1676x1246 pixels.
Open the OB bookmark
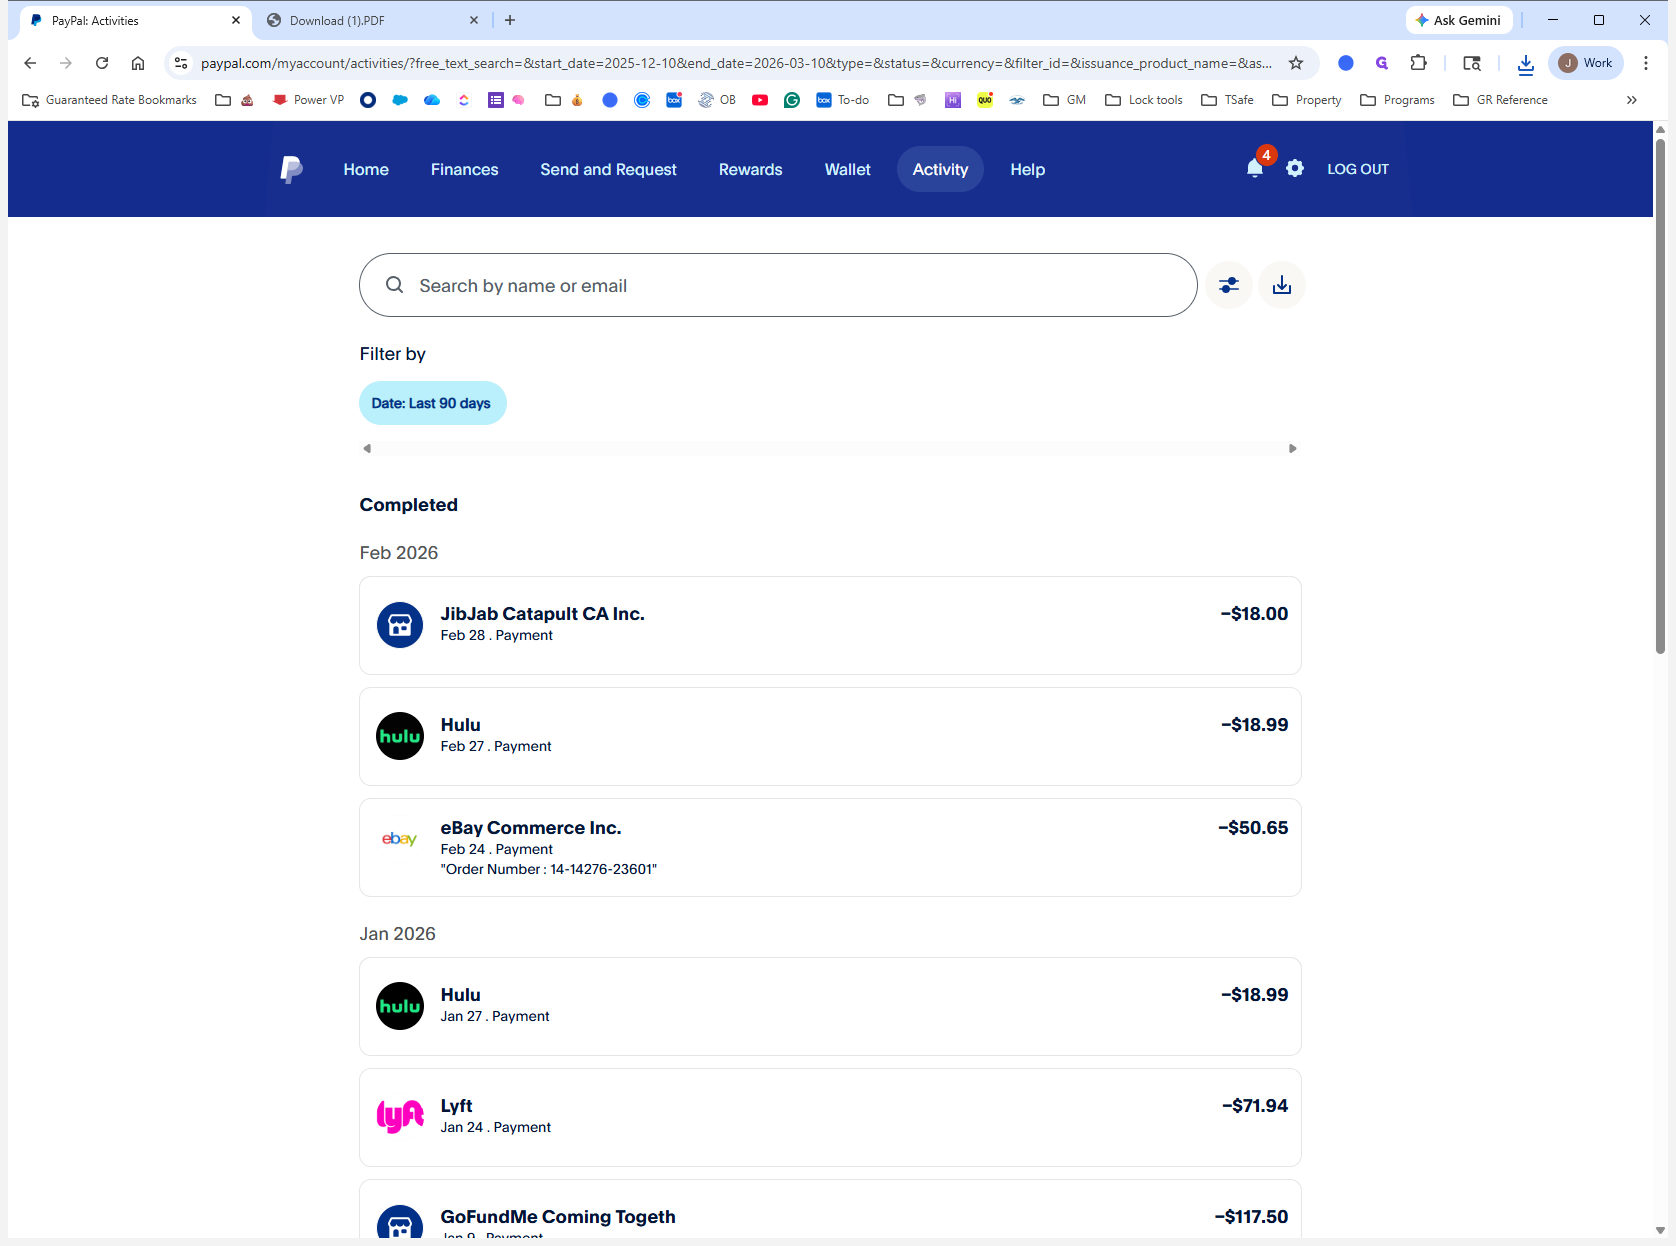717,100
